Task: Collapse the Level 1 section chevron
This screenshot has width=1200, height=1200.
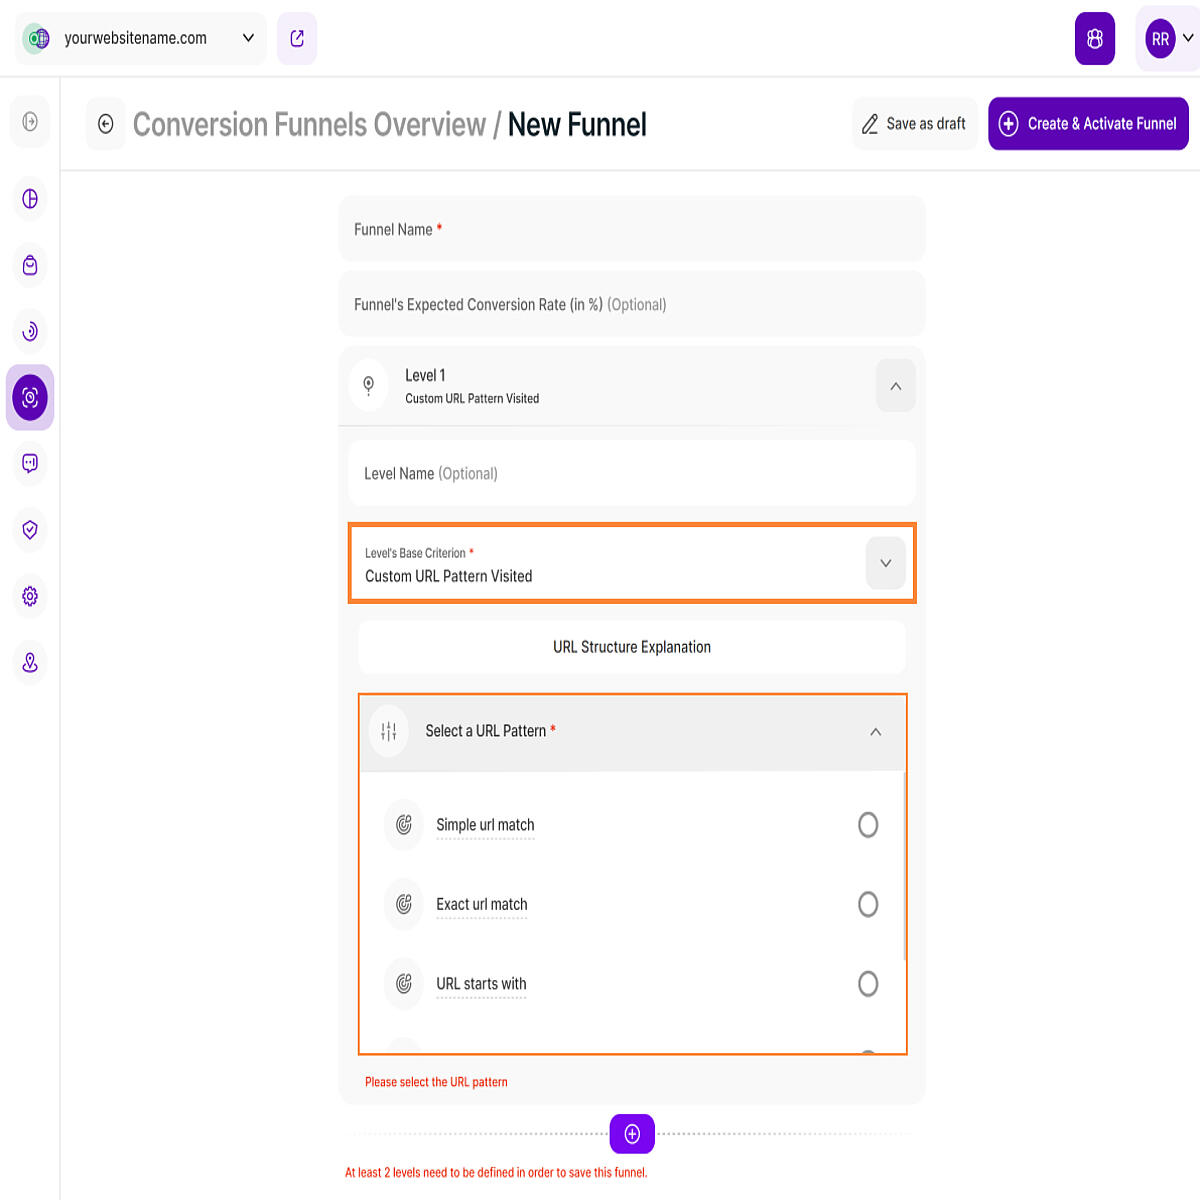Action: coord(896,386)
